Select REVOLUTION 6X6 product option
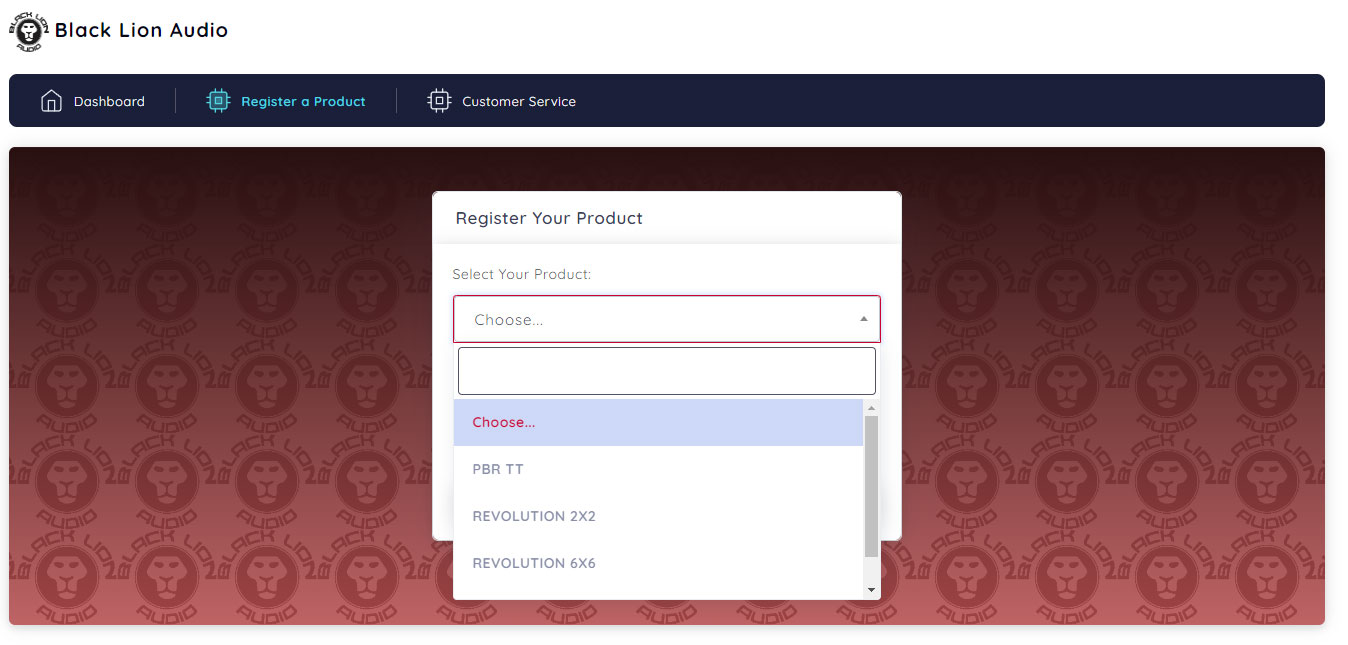 pos(658,563)
